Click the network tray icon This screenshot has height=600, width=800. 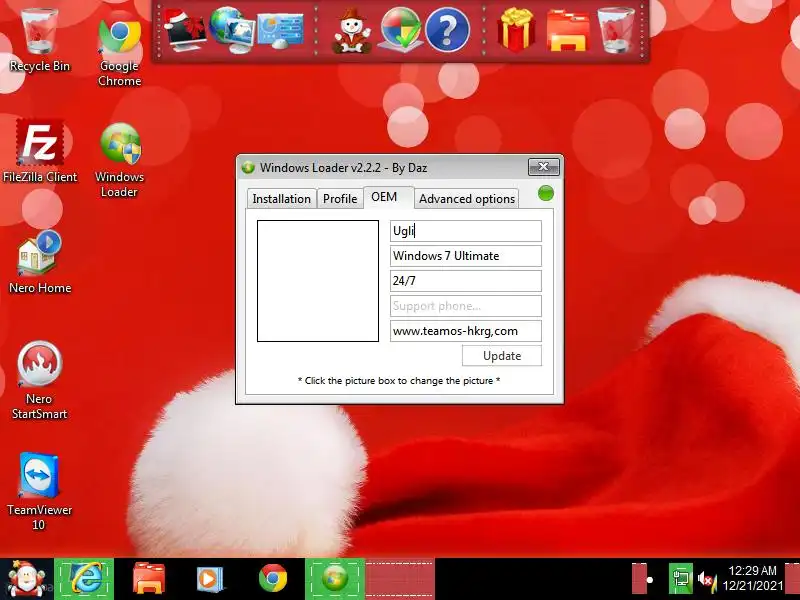[681, 579]
